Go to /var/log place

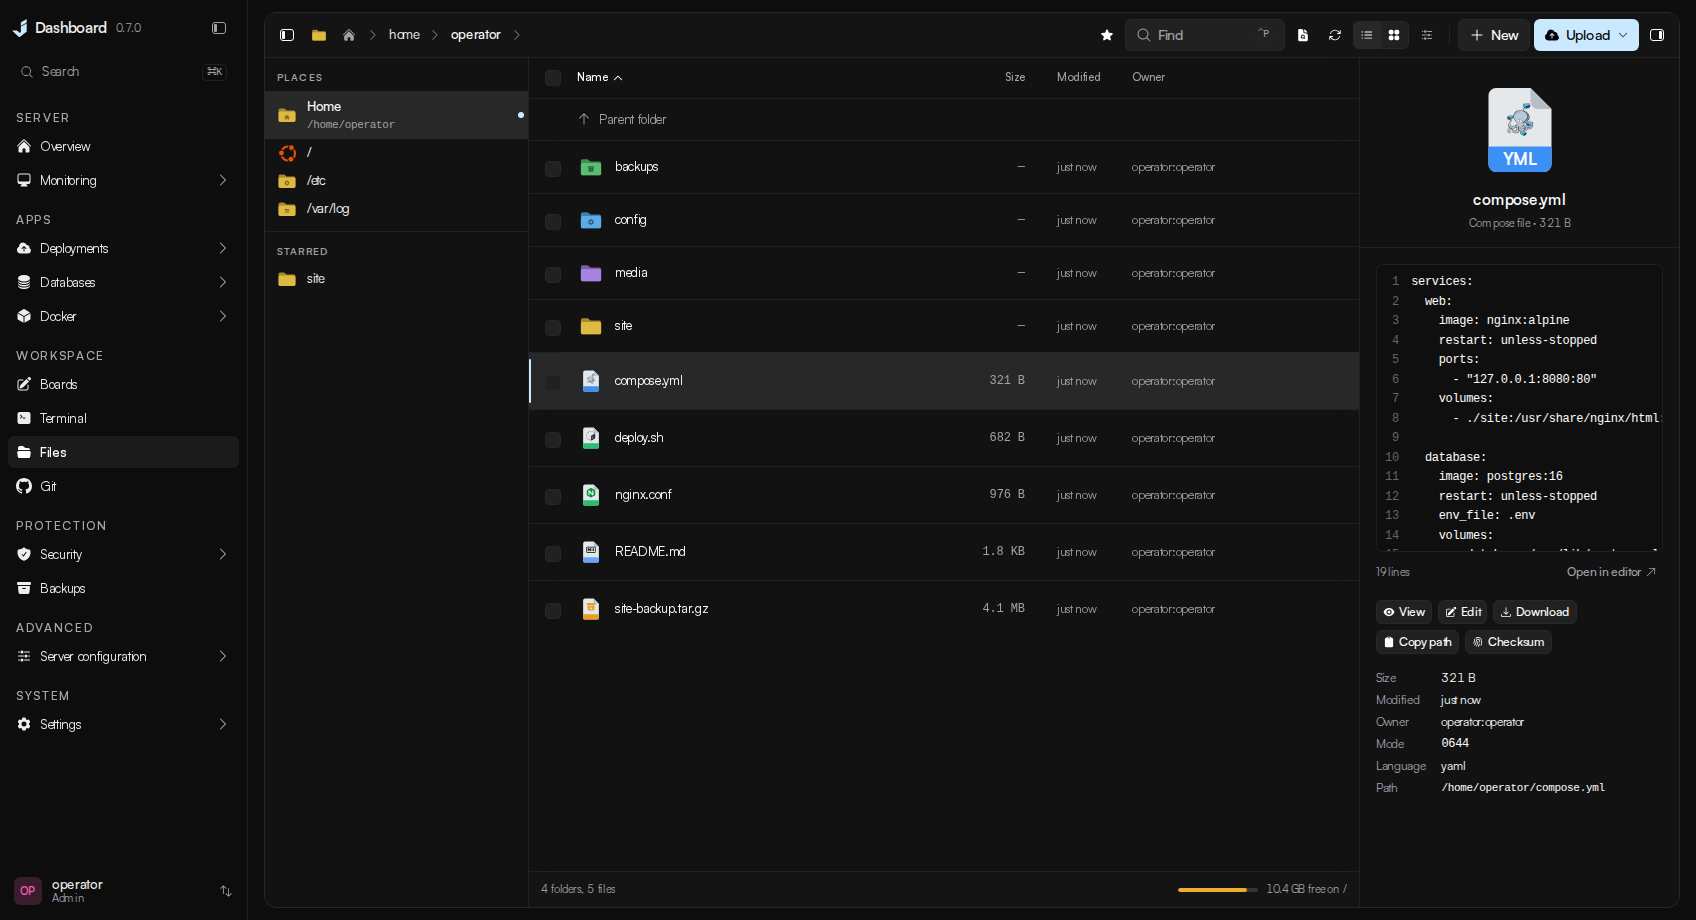click(x=396, y=209)
